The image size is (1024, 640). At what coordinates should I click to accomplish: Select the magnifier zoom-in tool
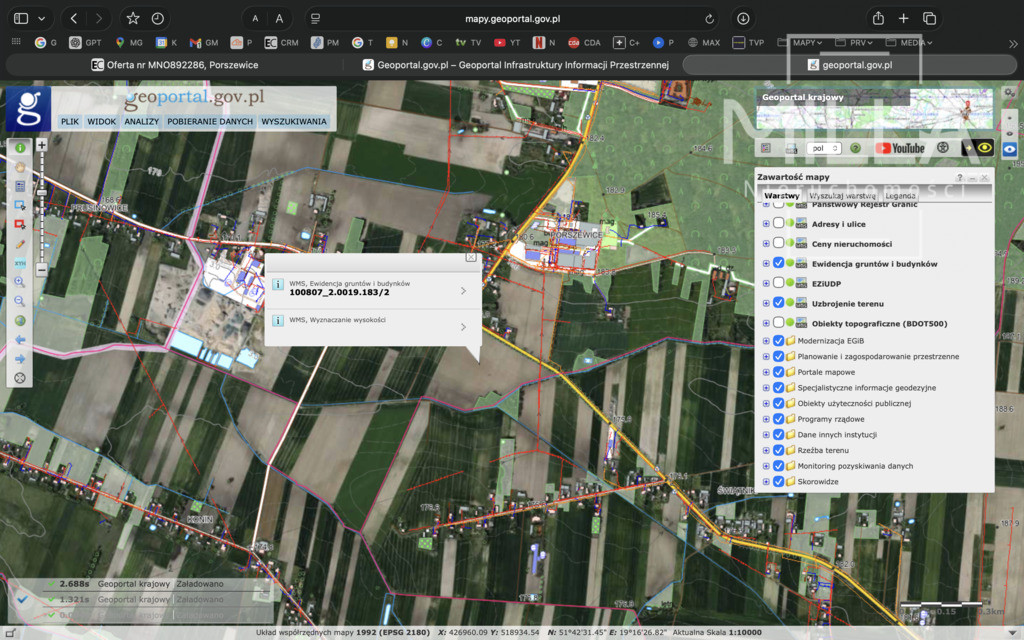20,282
